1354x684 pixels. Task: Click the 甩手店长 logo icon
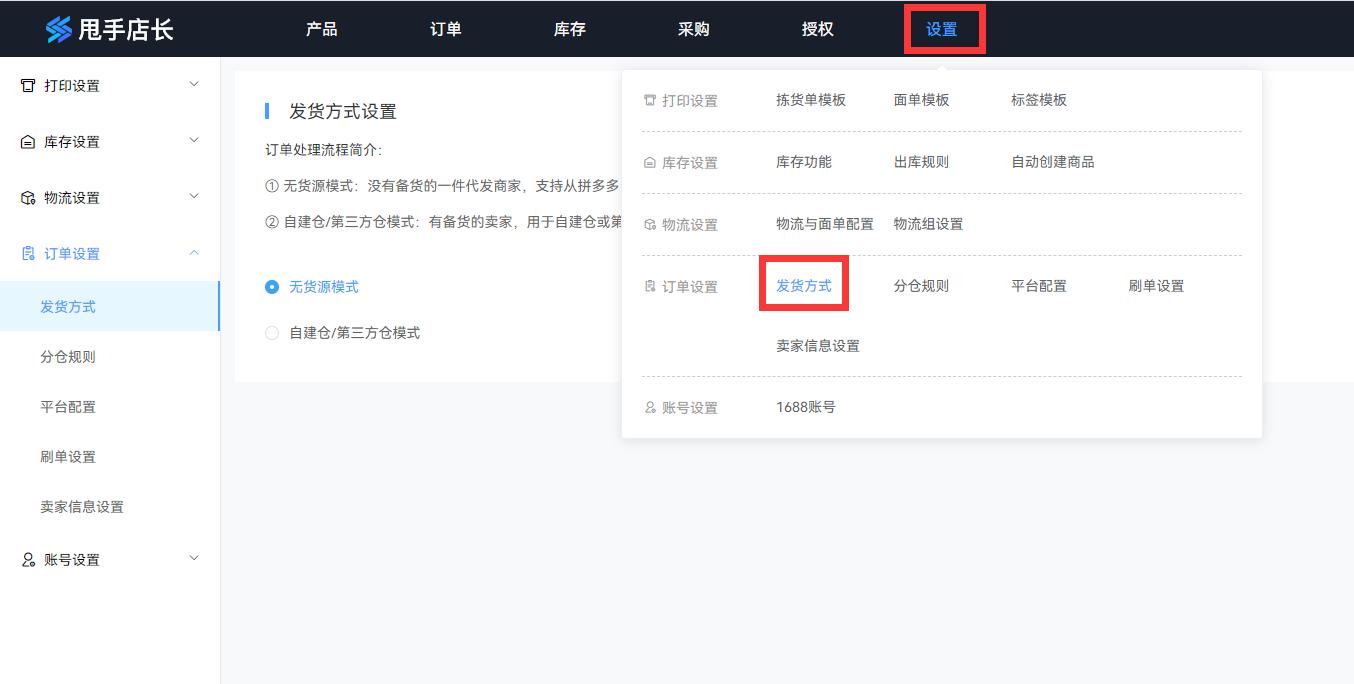tap(60, 28)
